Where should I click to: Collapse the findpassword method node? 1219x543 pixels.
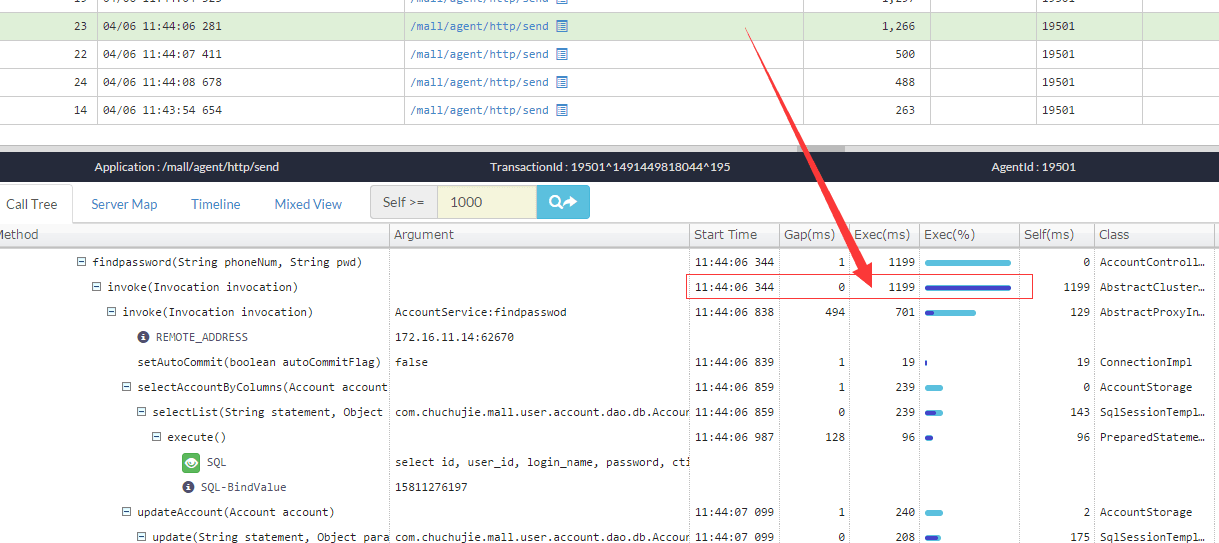tap(82, 262)
